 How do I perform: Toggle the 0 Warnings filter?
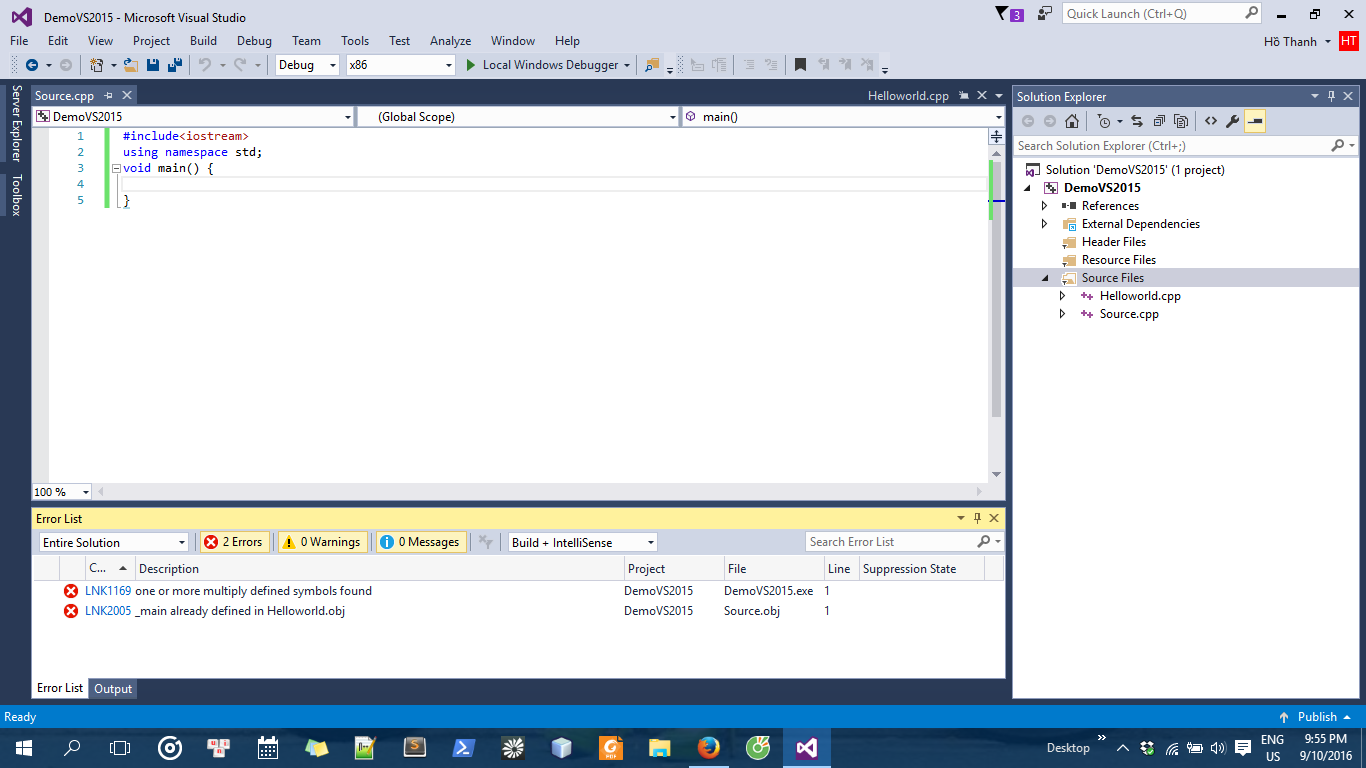322,542
